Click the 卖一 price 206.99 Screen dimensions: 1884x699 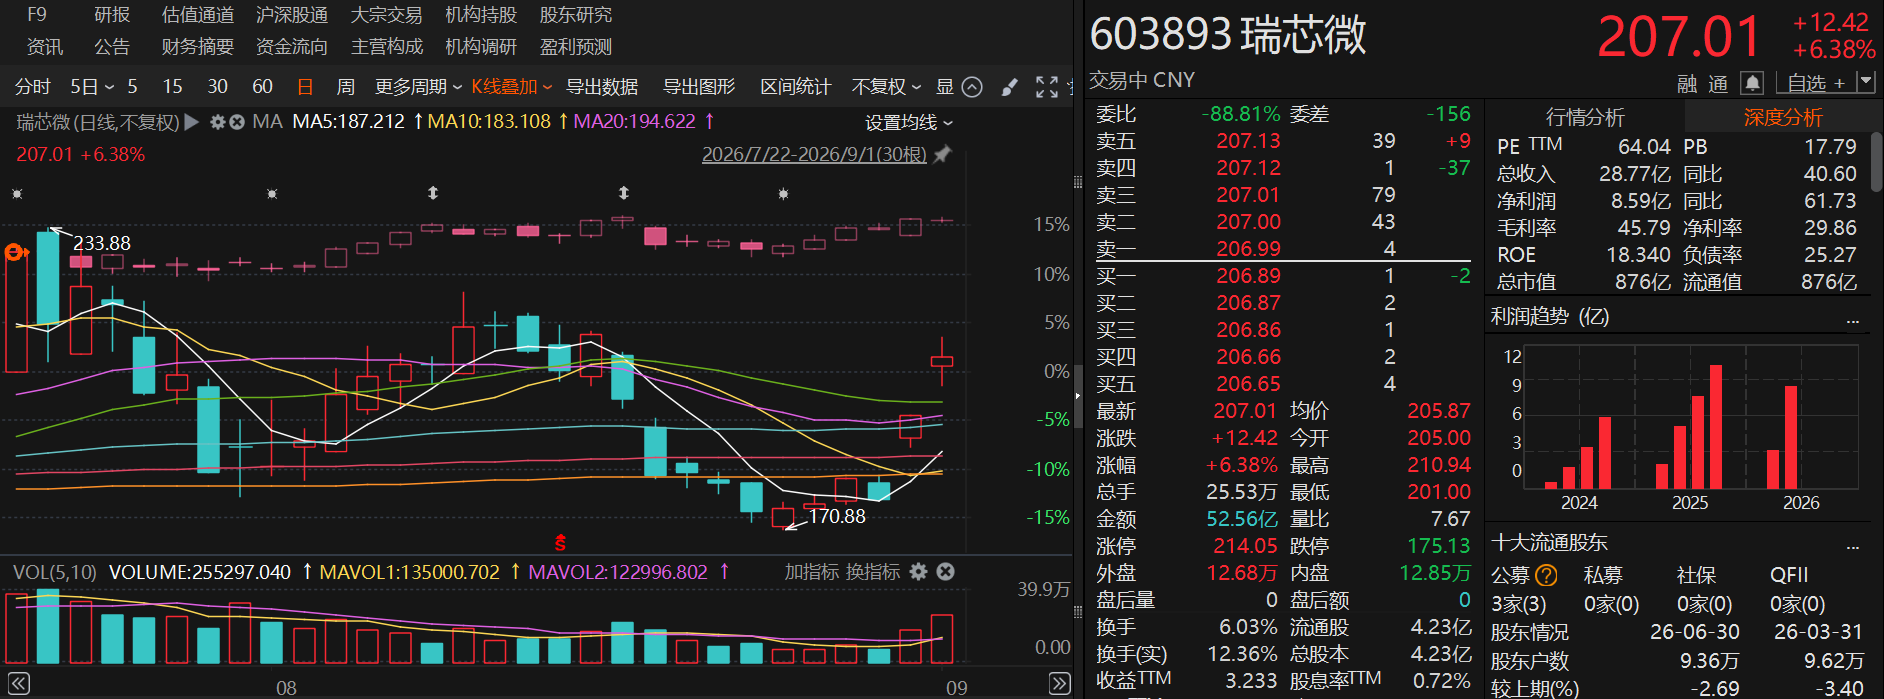[x=1248, y=249]
